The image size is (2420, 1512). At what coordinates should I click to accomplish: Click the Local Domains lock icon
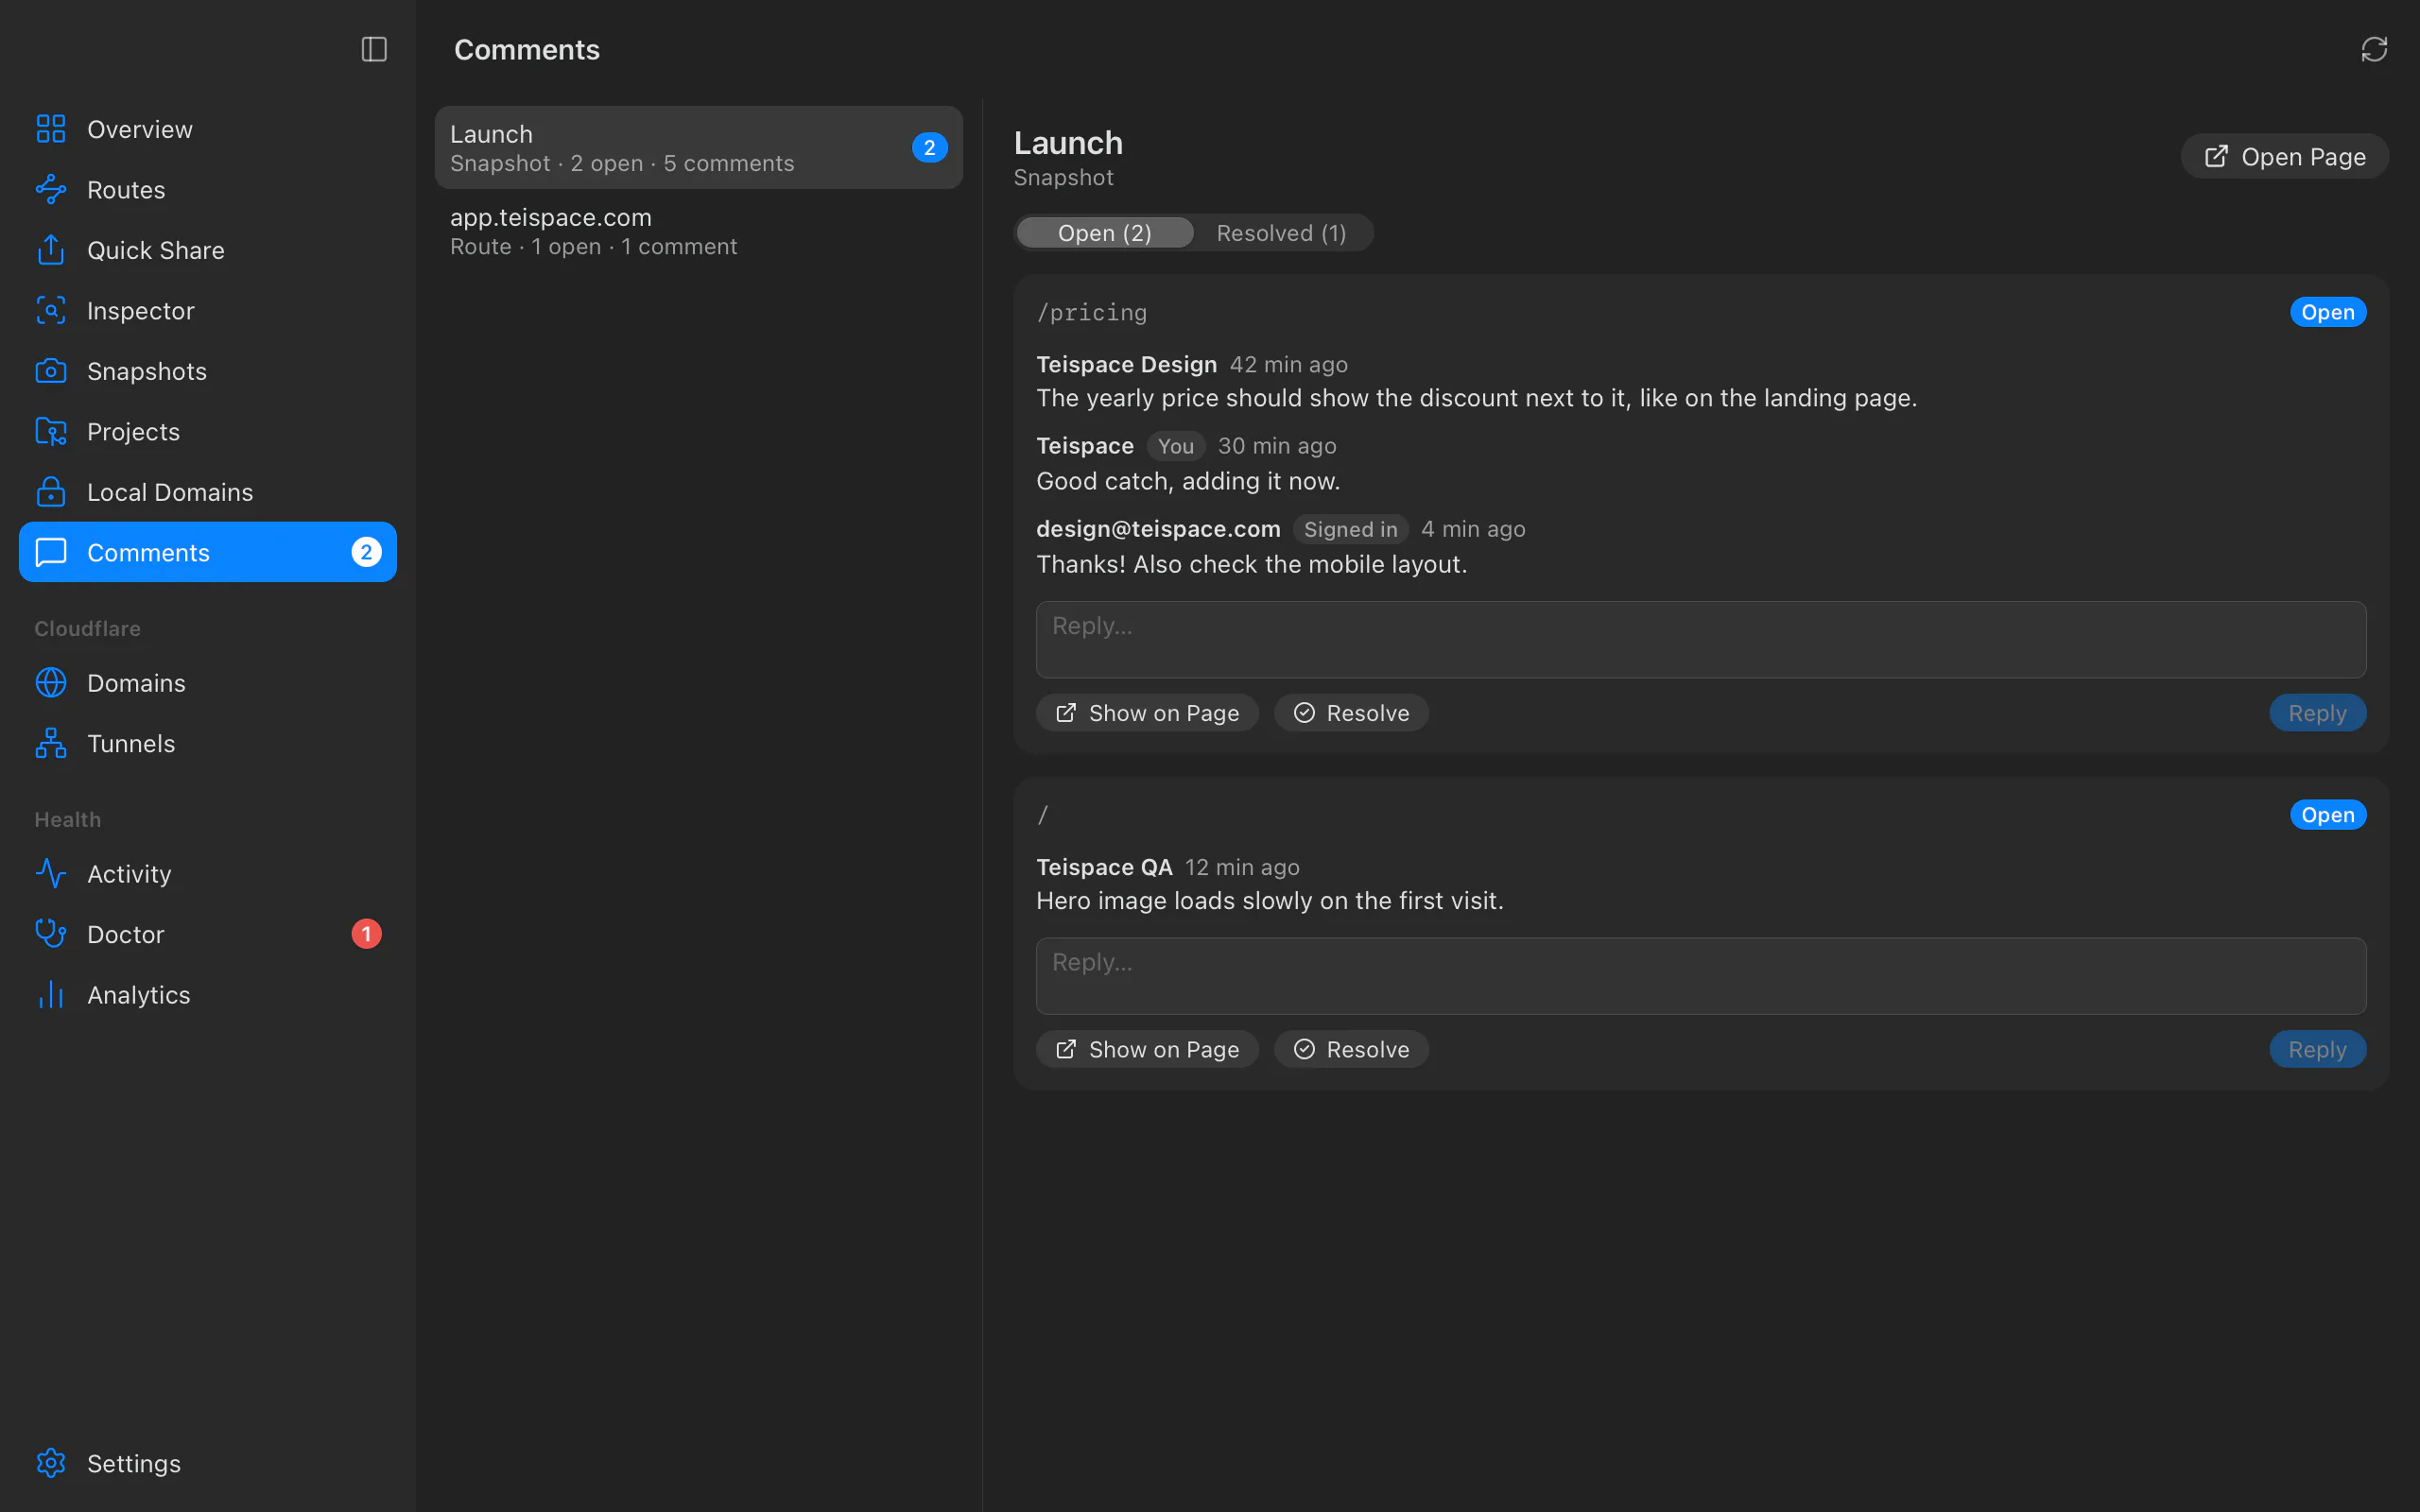click(x=51, y=492)
